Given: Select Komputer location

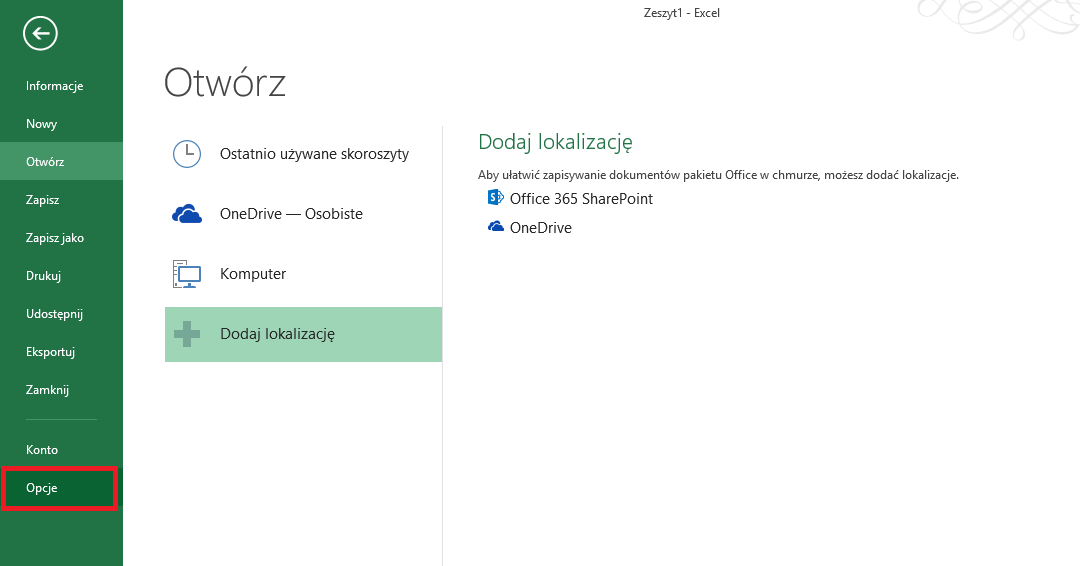Looking at the screenshot, I should click(303, 274).
